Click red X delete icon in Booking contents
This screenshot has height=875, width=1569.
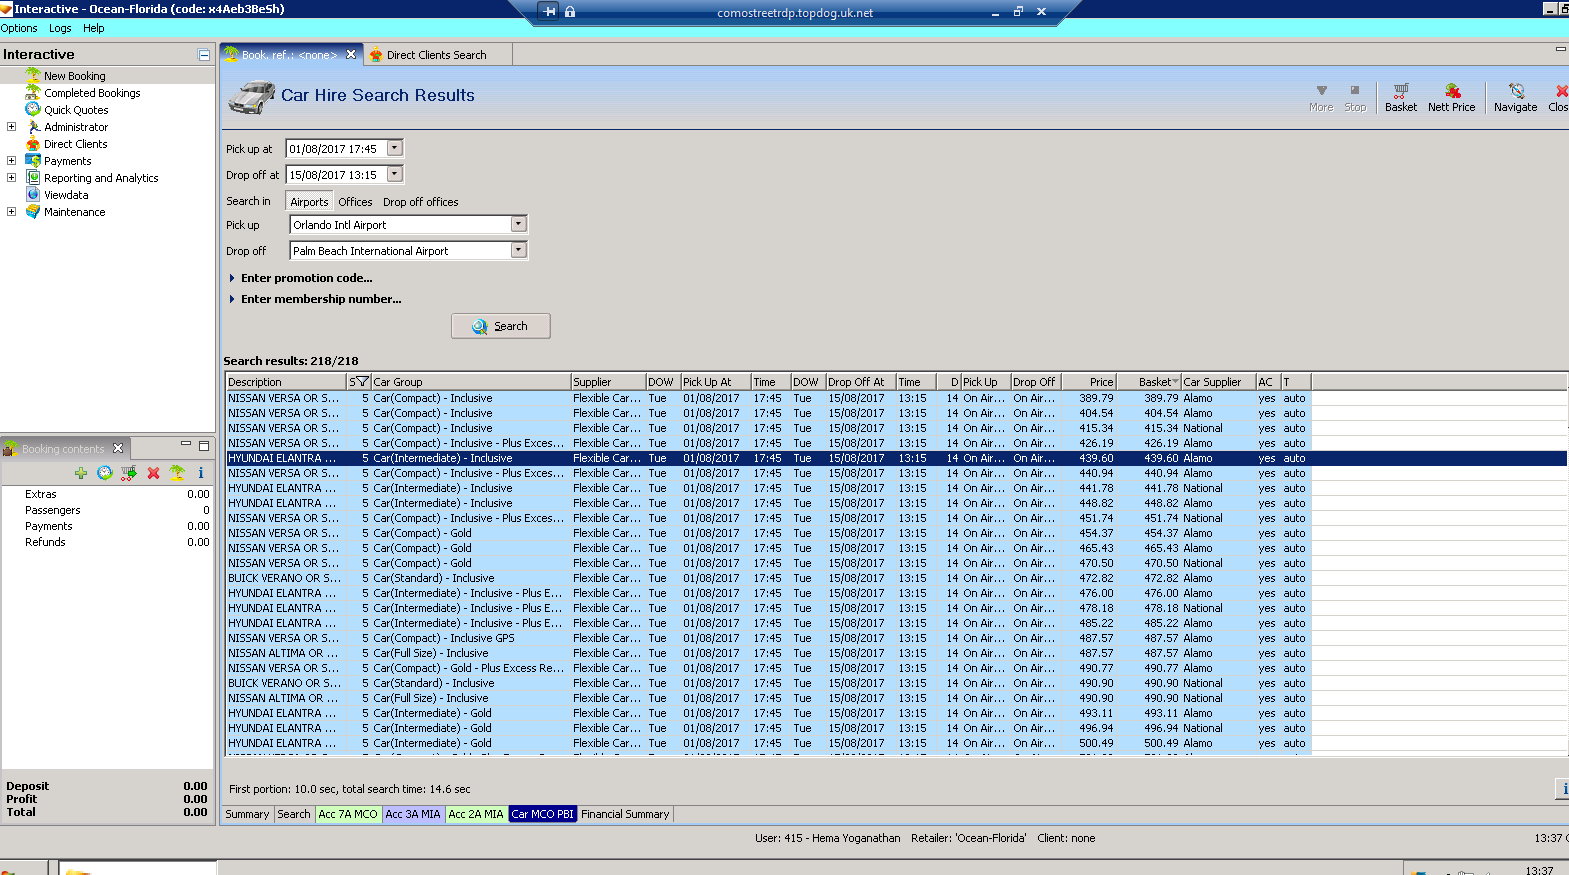point(153,473)
